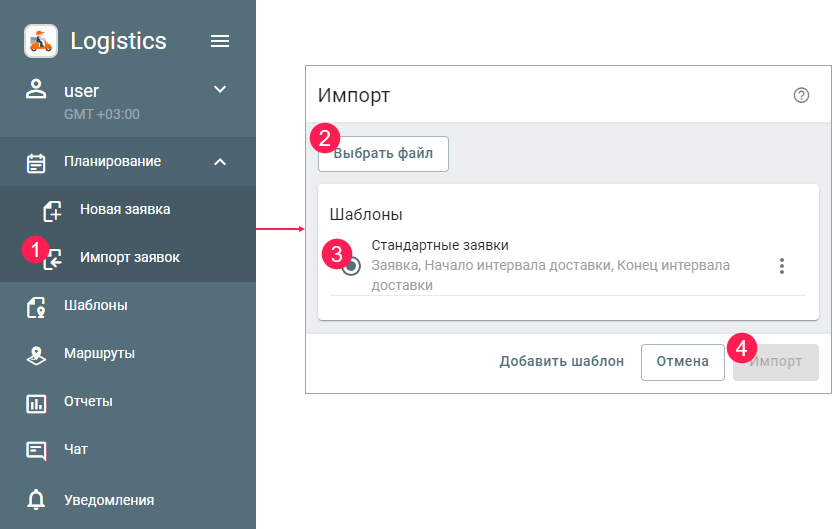832x529 pixels.
Task: Click the Новая заявка document-plus icon
Action: pos(52,211)
